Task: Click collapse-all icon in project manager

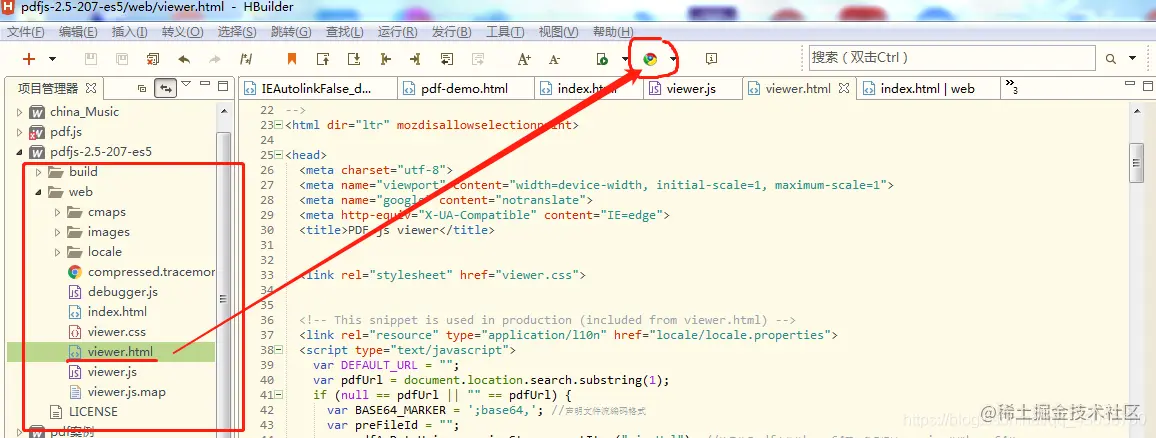Action: click(x=142, y=88)
